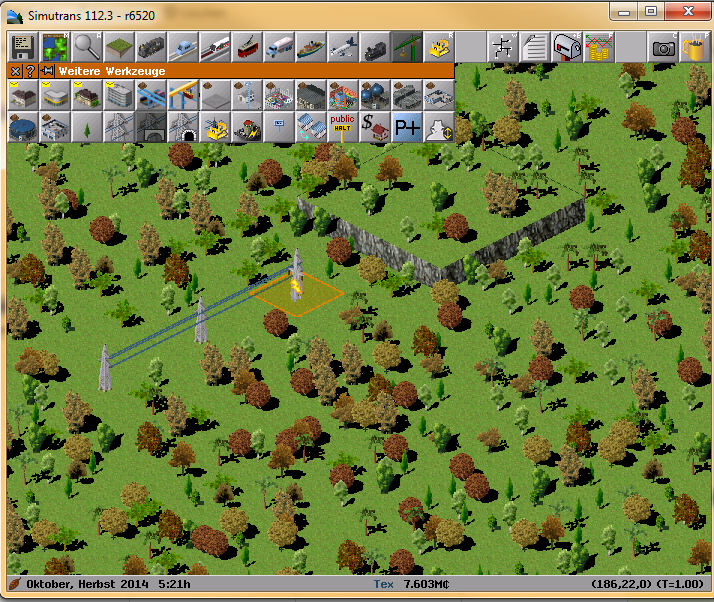
Task: Open help for the Weitere Werkzeuge panel
Action: 31,71
